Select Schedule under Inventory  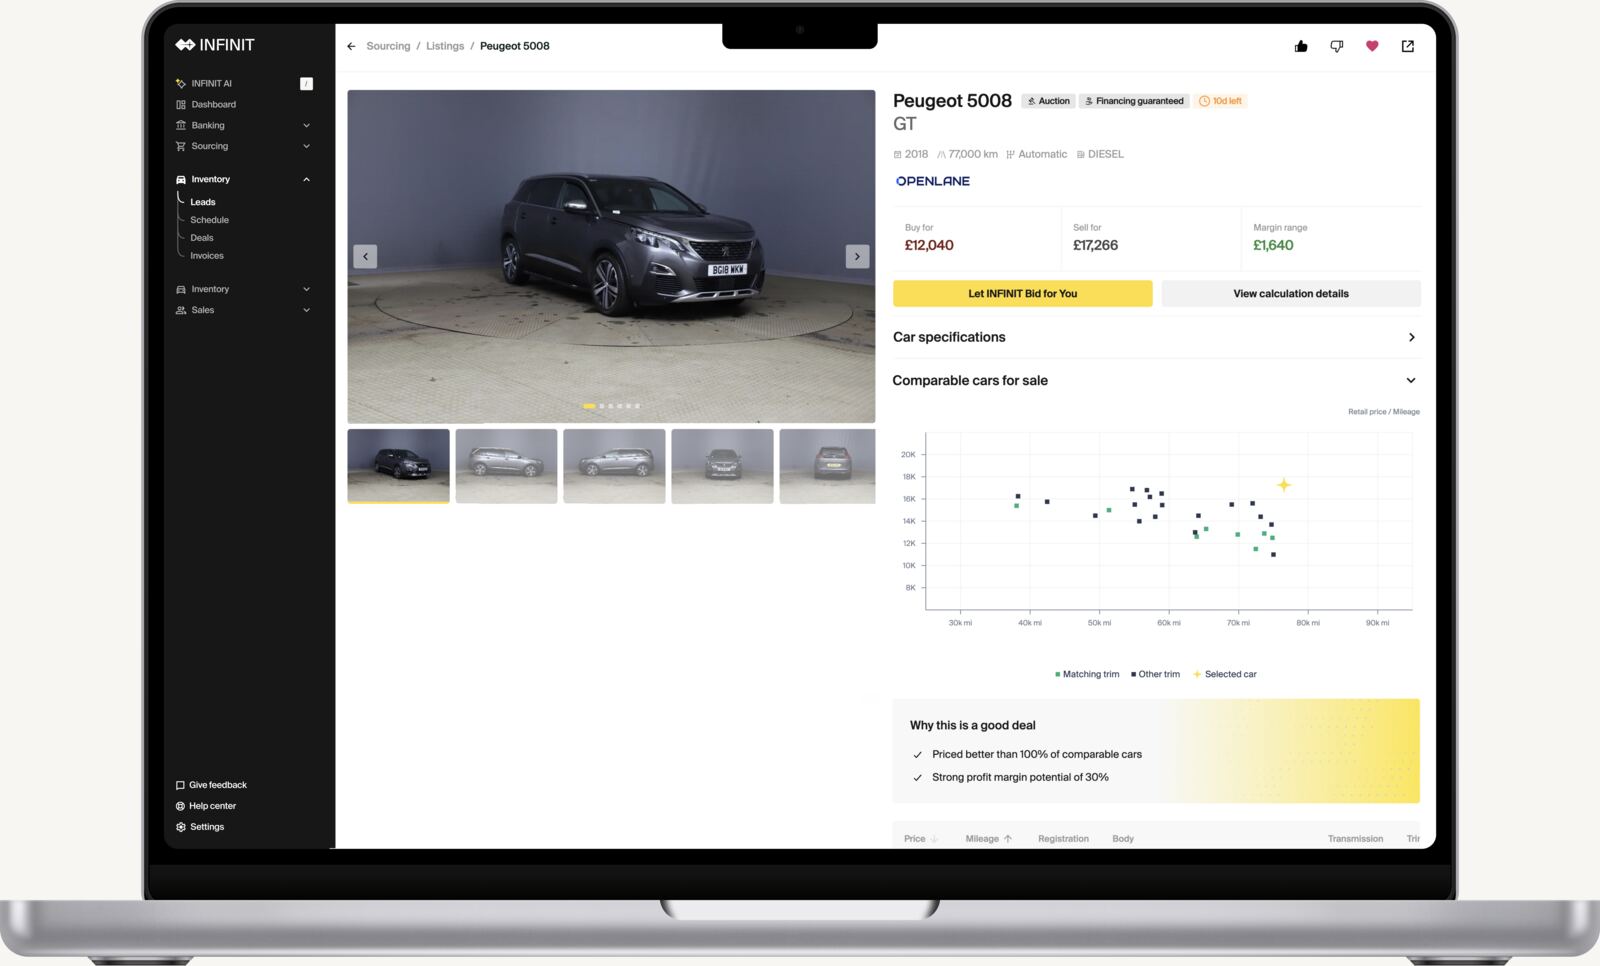point(209,220)
